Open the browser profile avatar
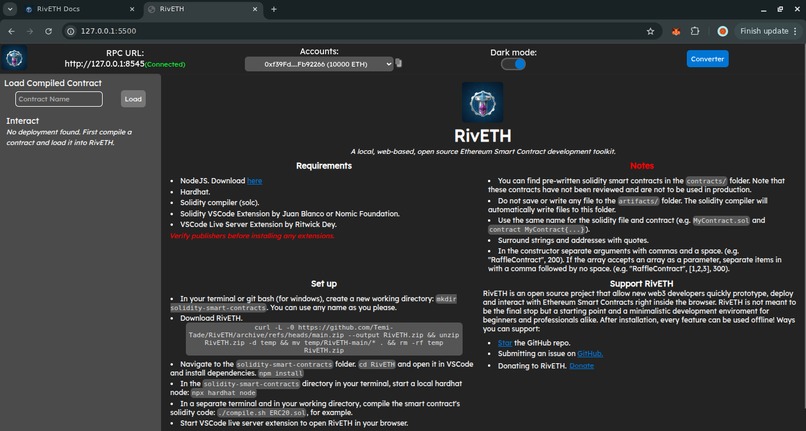806x431 pixels. click(x=722, y=31)
